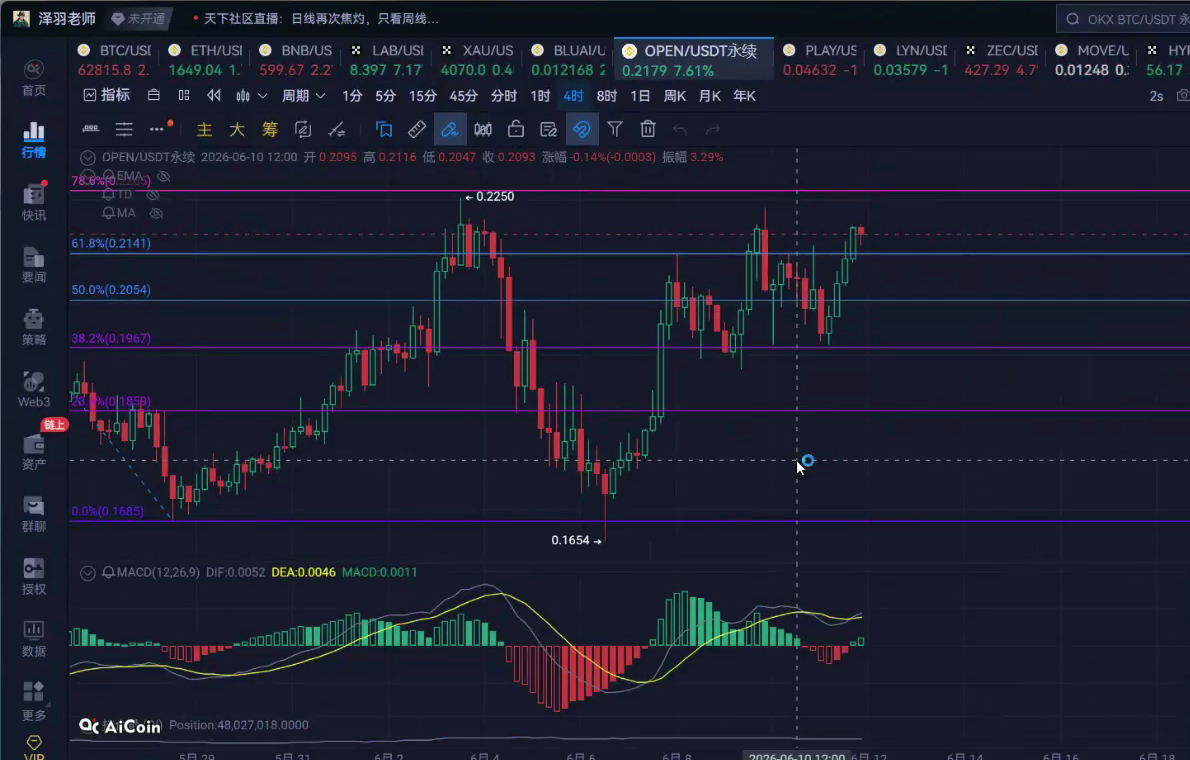Click the rewind replay icon
1190x760 pixels.
[214, 96]
